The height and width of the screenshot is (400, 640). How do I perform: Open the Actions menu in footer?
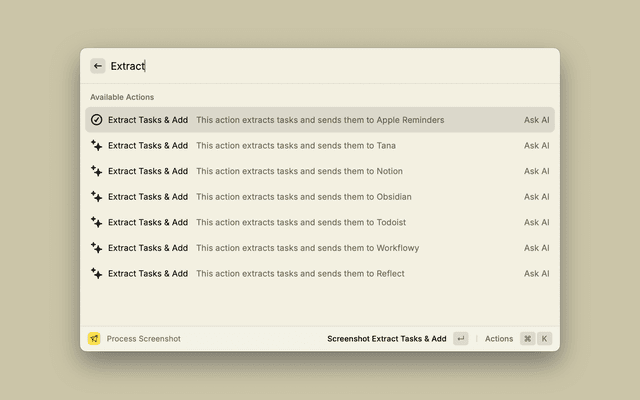point(499,339)
